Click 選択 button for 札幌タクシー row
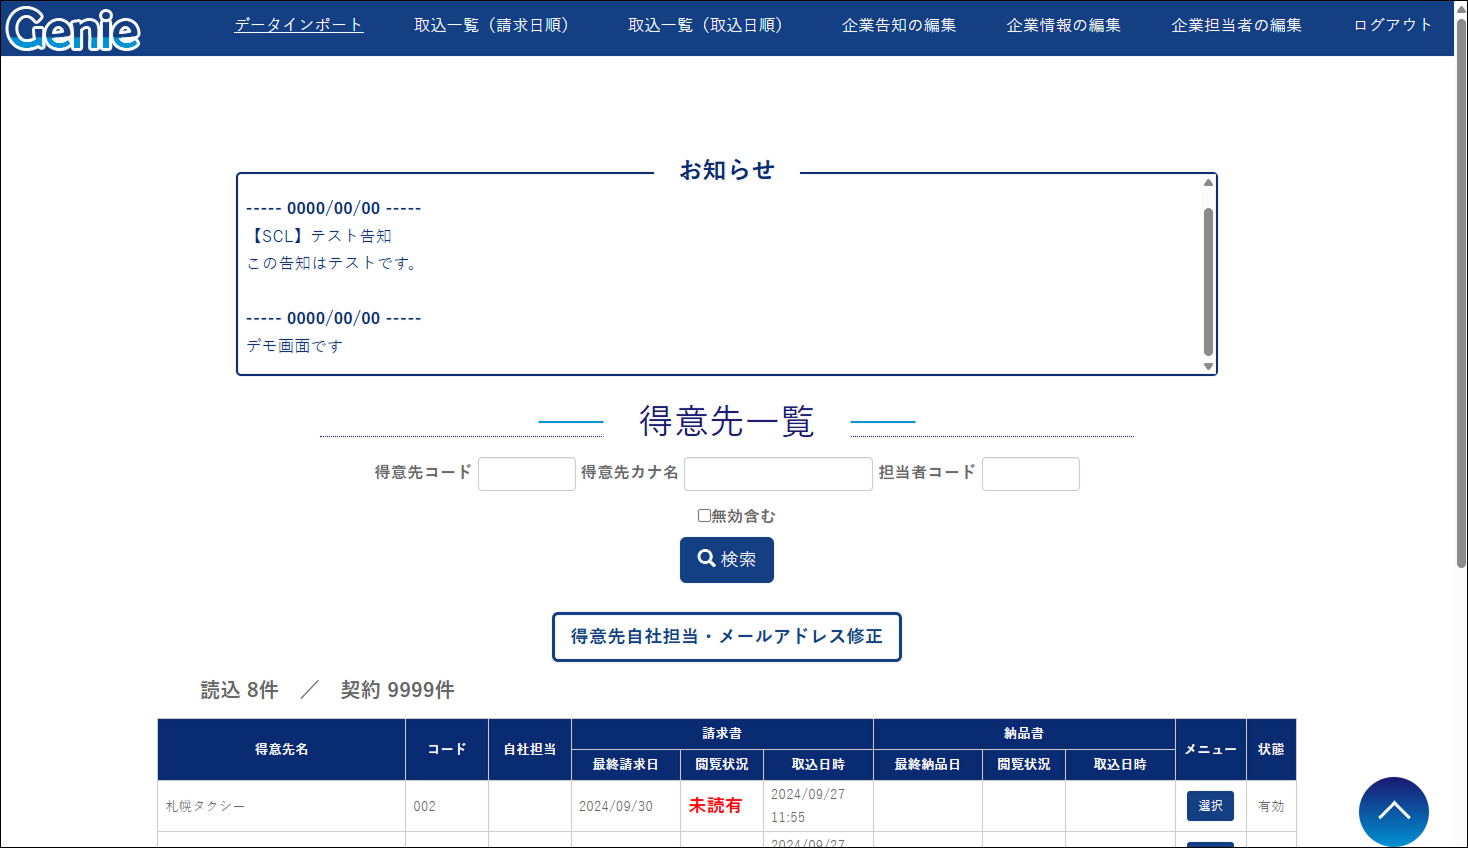This screenshot has width=1468, height=848. point(1210,806)
